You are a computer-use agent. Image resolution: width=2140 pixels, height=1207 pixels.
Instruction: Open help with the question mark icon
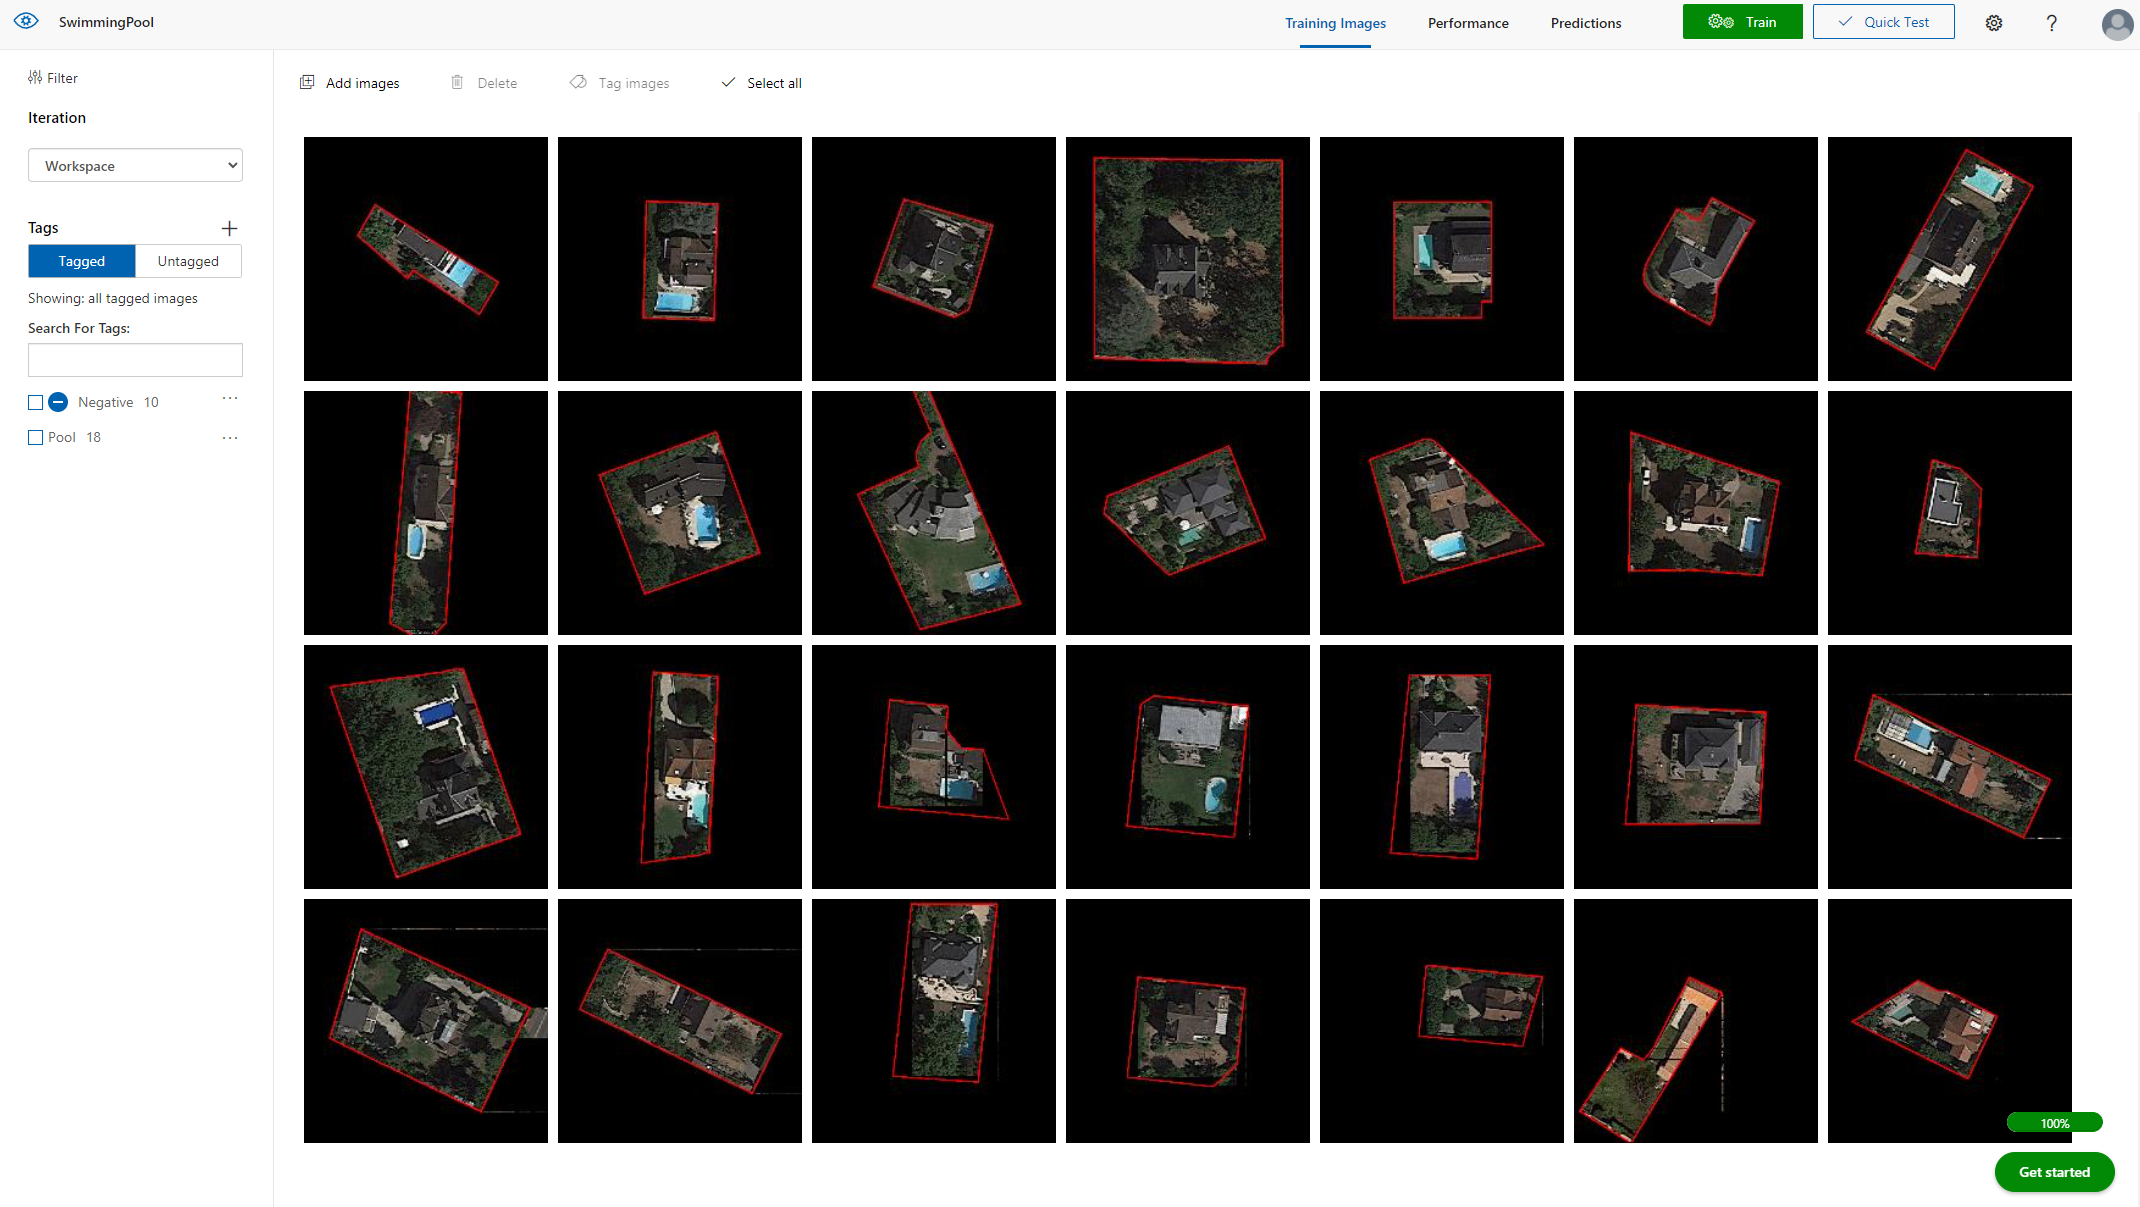click(2051, 23)
